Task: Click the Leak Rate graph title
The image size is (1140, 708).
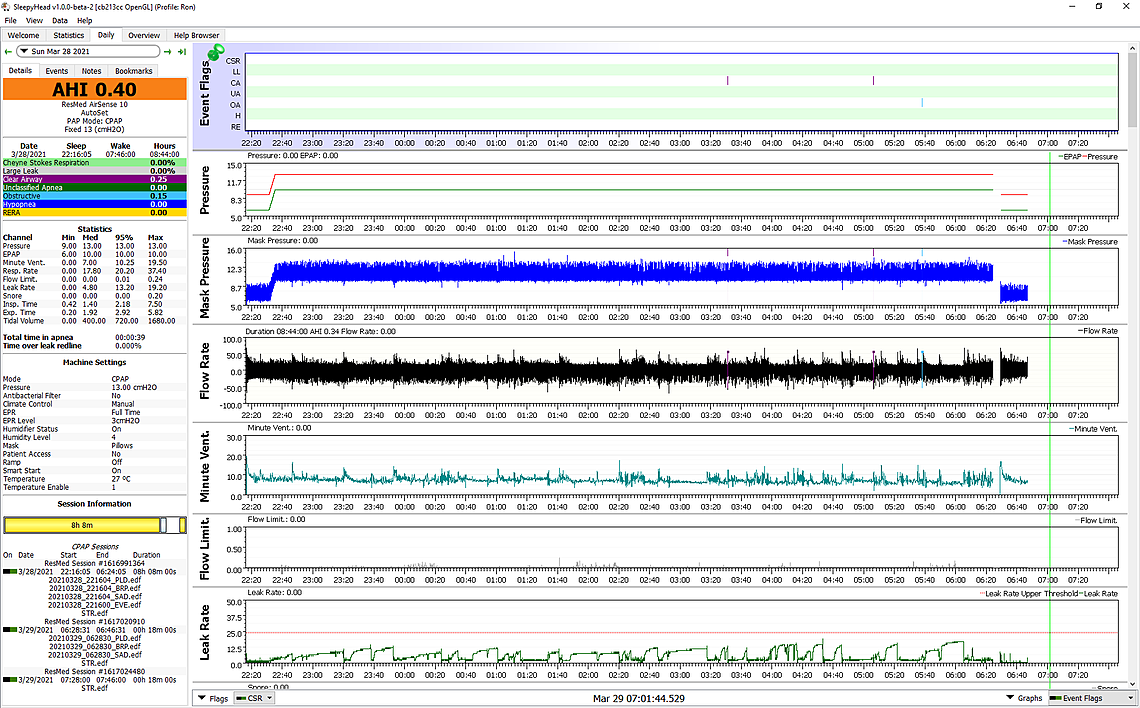Action: pyautogui.click(x=205, y=632)
